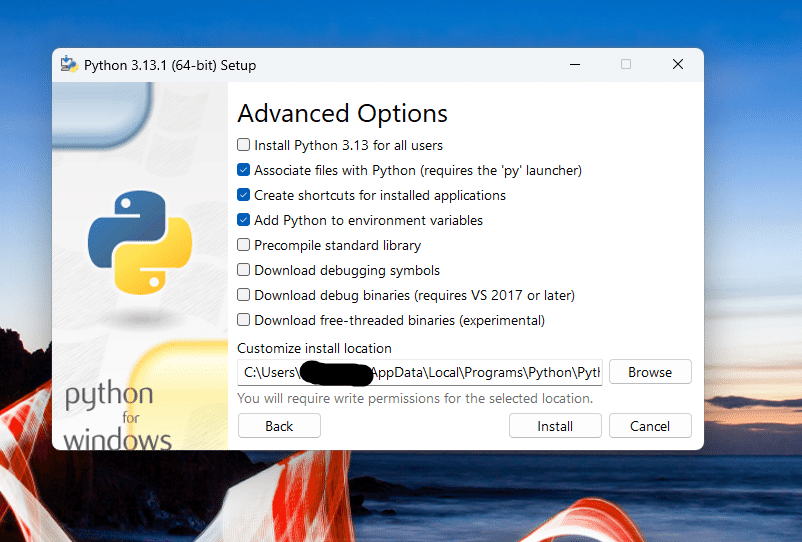Image resolution: width=802 pixels, height=542 pixels.
Task: Close the Python Setup window
Action: [678, 64]
